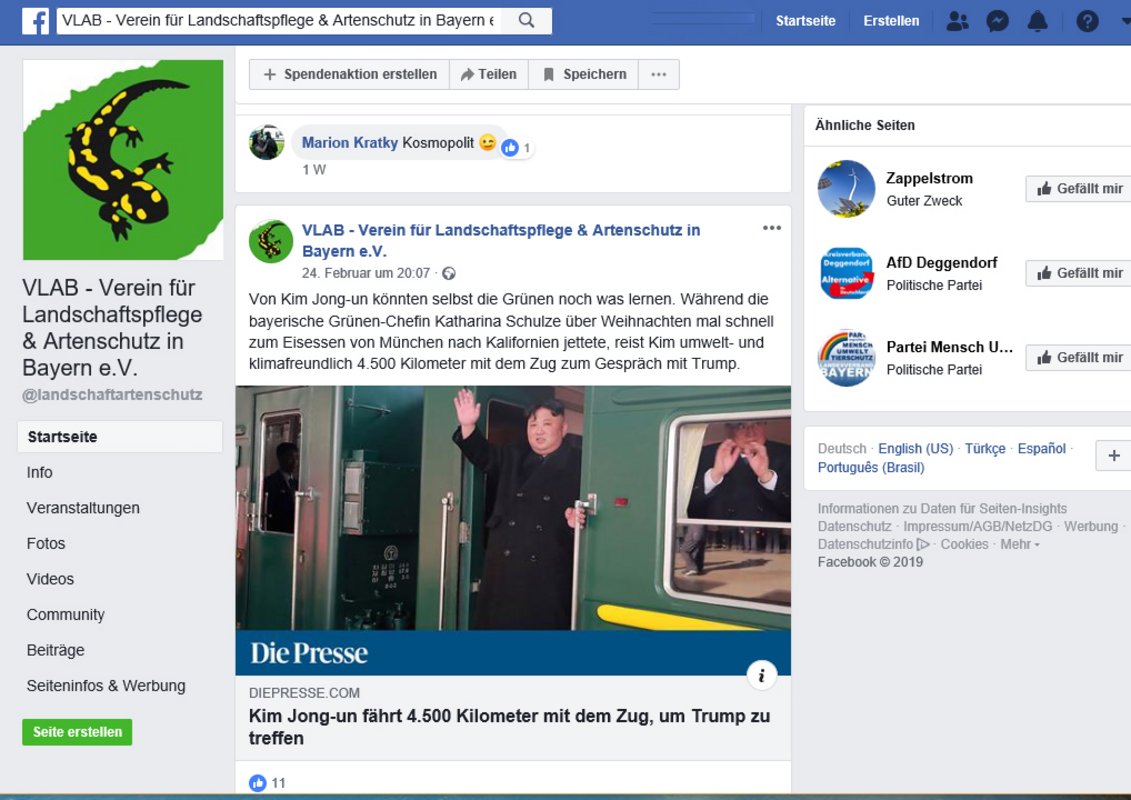Open the Veranstaltungen section
The width and height of the screenshot is (1131, 800).
pos(83,508)
